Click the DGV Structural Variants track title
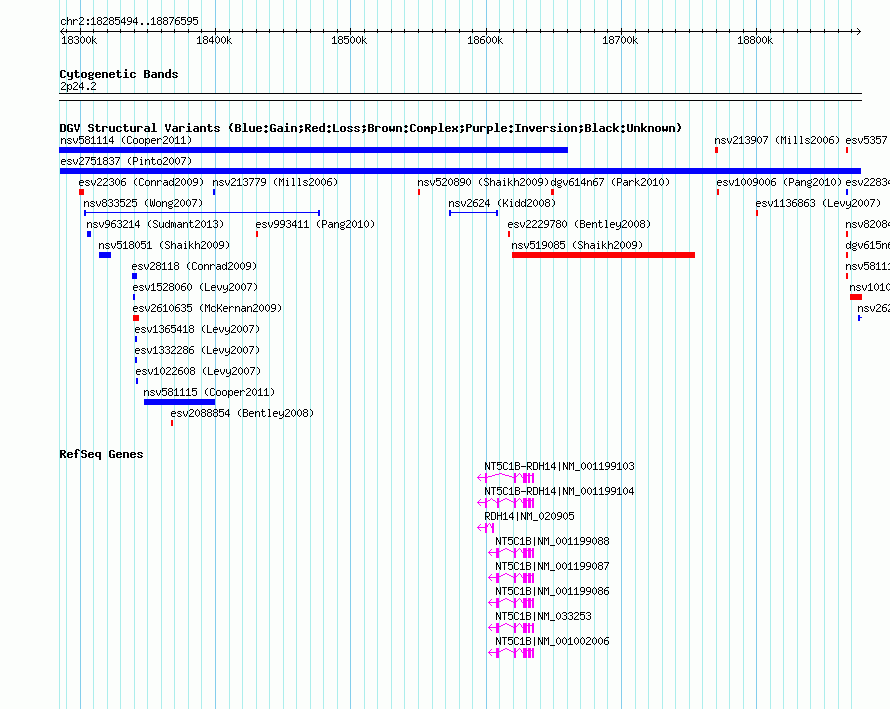Image resolution: width=890 pixels, height=709 pixels. (371, 128)
